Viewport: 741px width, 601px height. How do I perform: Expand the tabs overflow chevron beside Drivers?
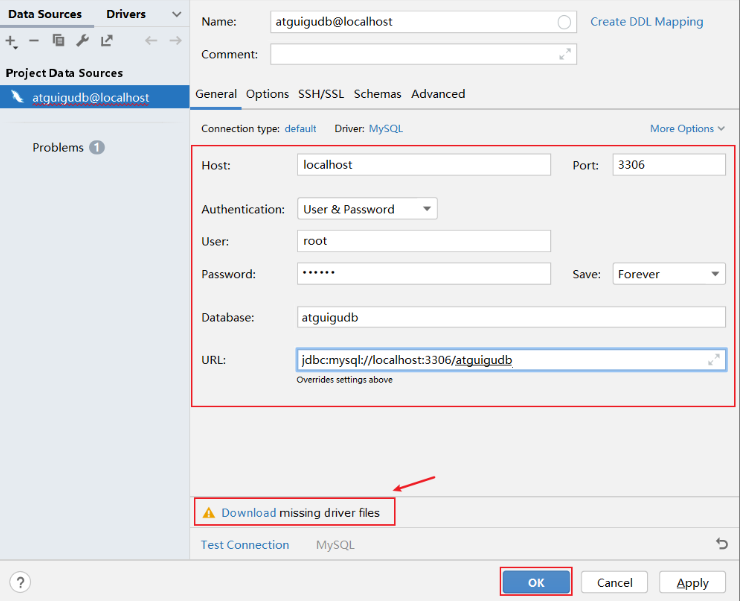(177, 14)
